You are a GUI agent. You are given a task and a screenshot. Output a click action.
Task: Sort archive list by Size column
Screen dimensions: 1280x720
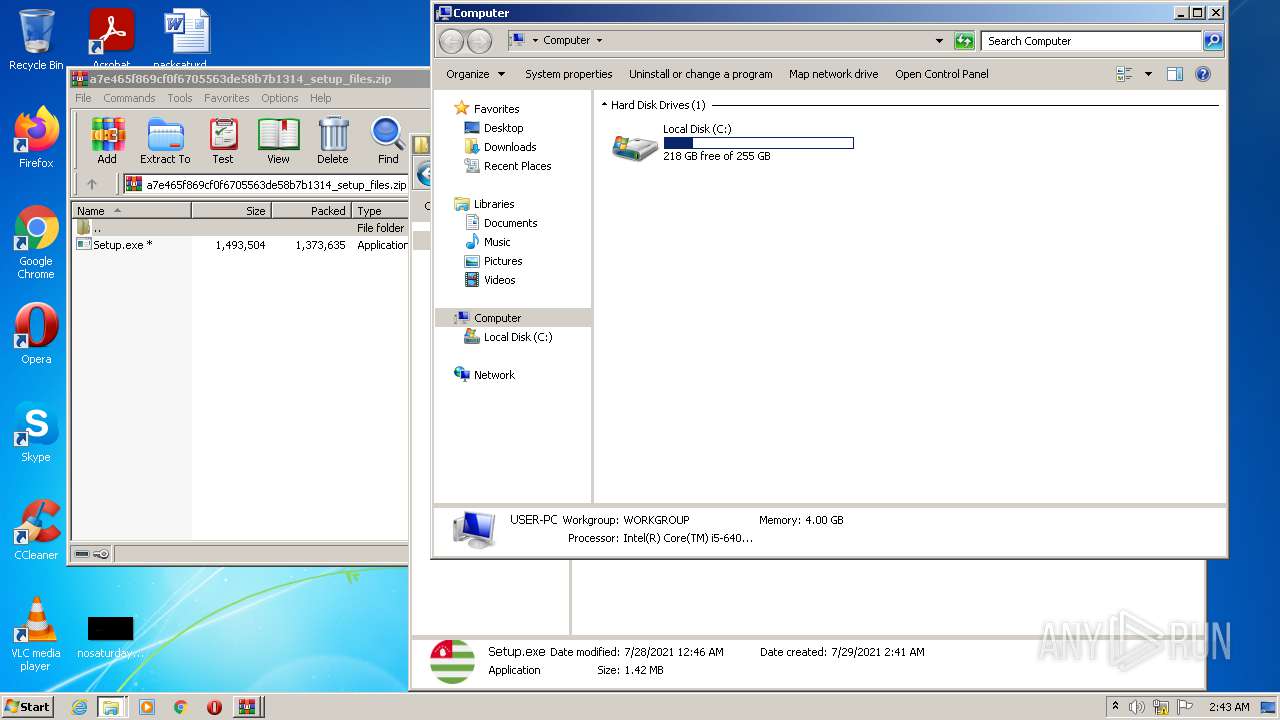(231, 211)
